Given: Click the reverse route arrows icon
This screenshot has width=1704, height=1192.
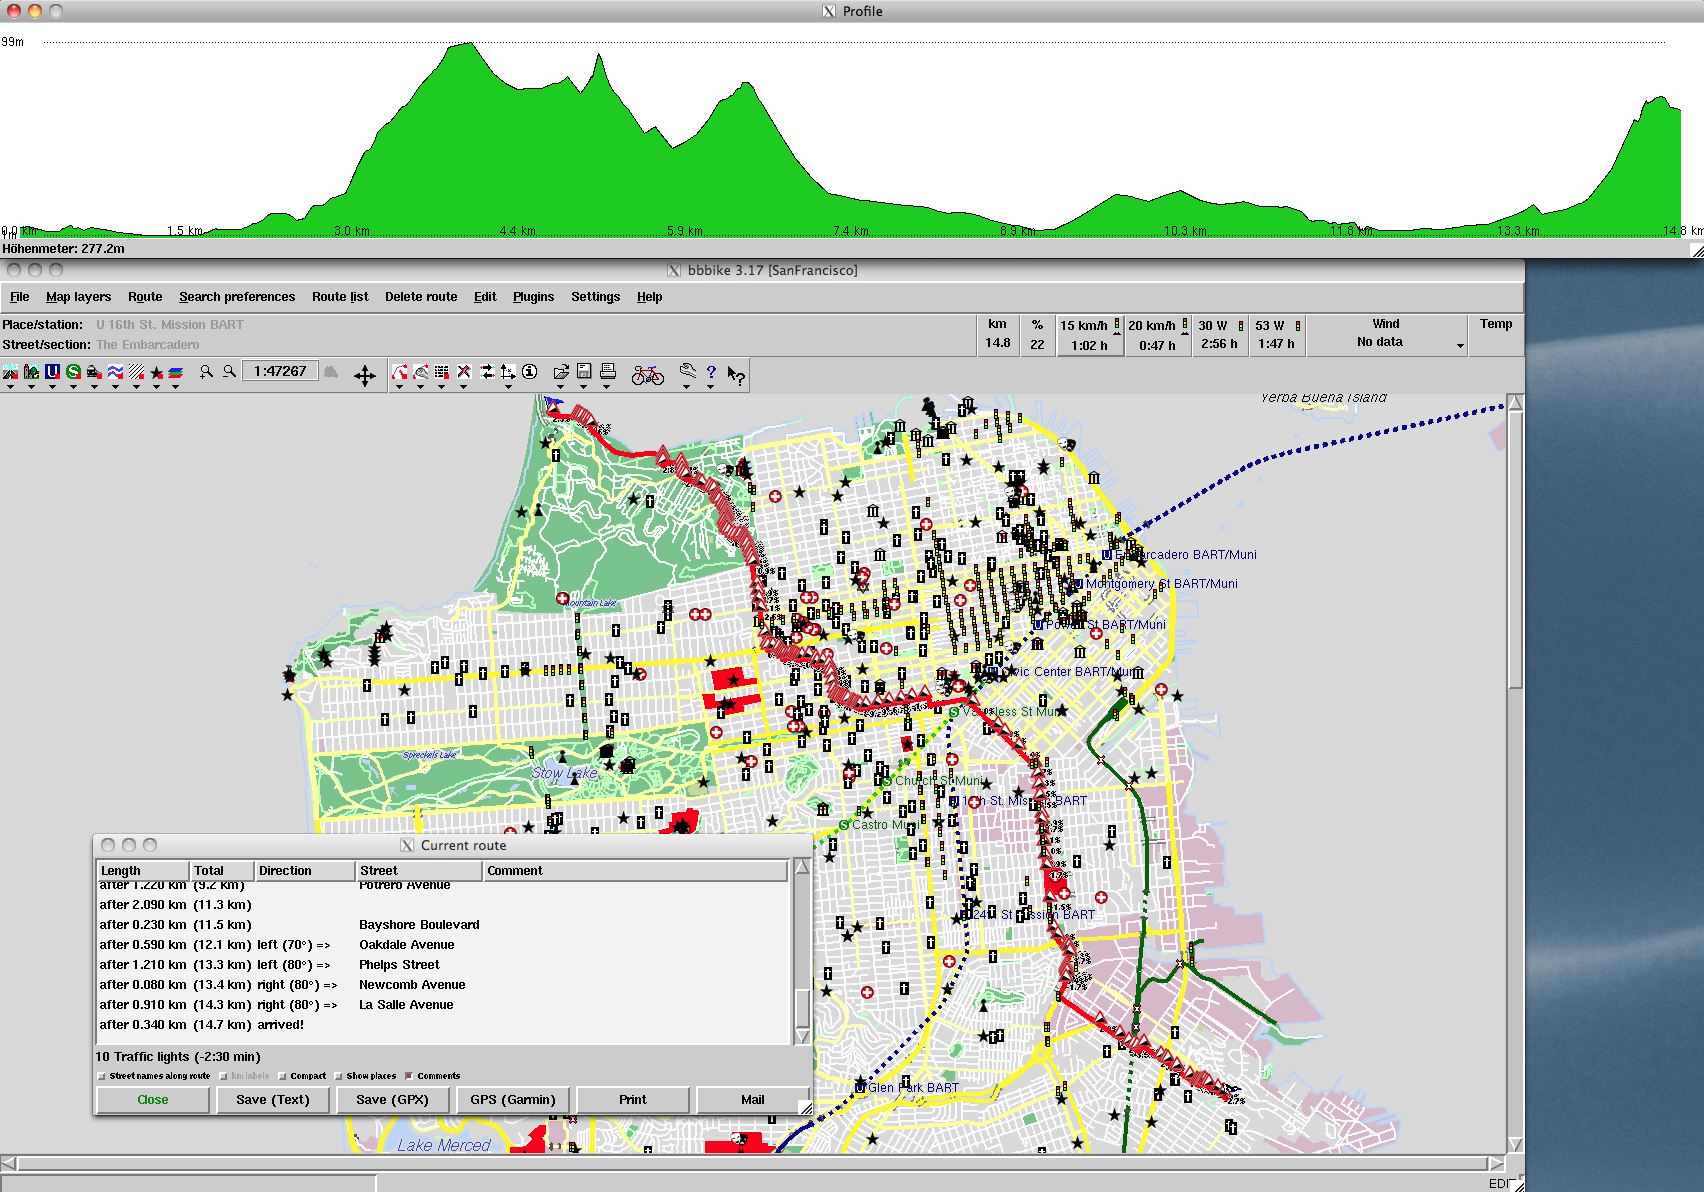Looking at the screenshot, I should pyautogui.click(x=487, y=371).
